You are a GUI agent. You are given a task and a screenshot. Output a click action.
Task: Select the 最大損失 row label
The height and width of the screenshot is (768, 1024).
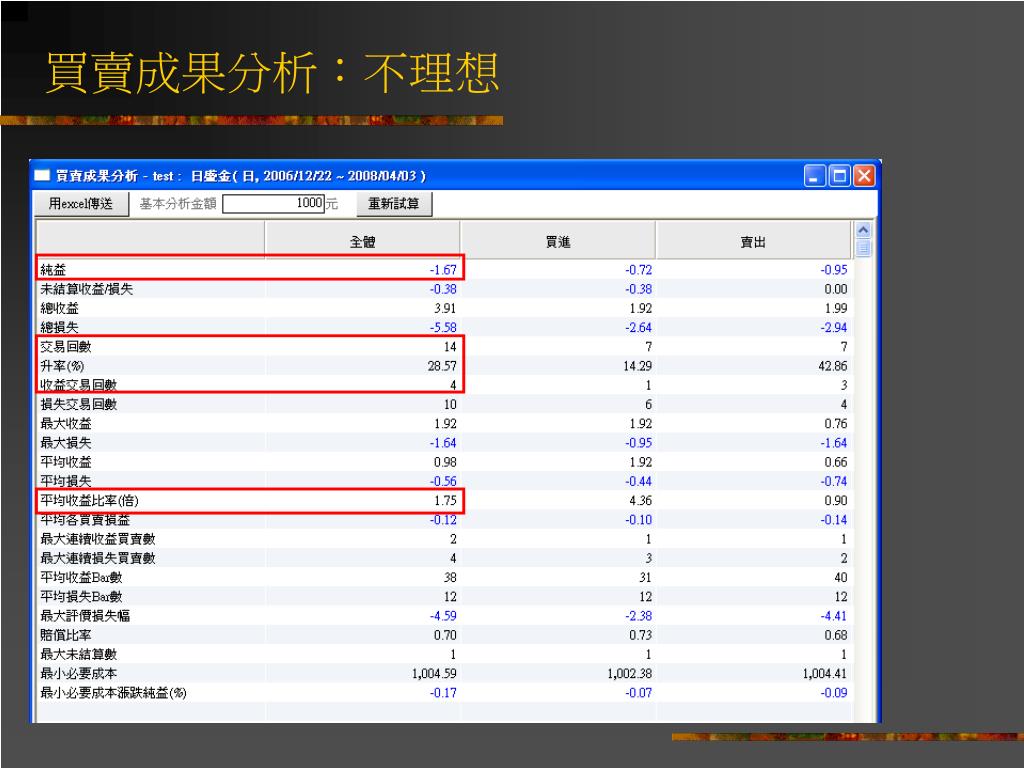pos(66,443)
